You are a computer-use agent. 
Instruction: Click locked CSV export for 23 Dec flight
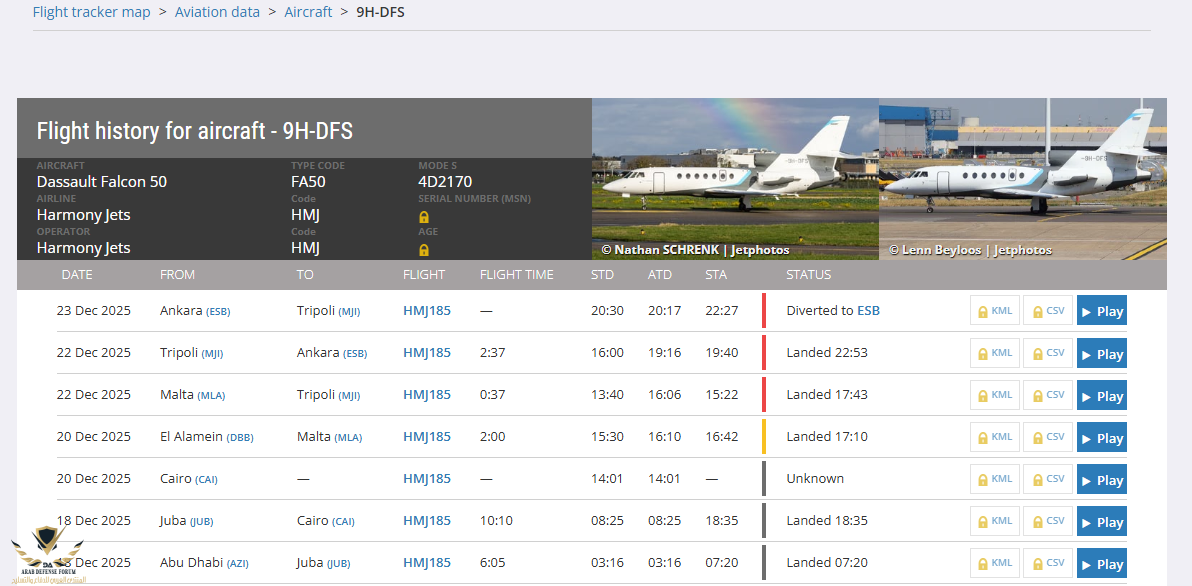(1047, 311)
